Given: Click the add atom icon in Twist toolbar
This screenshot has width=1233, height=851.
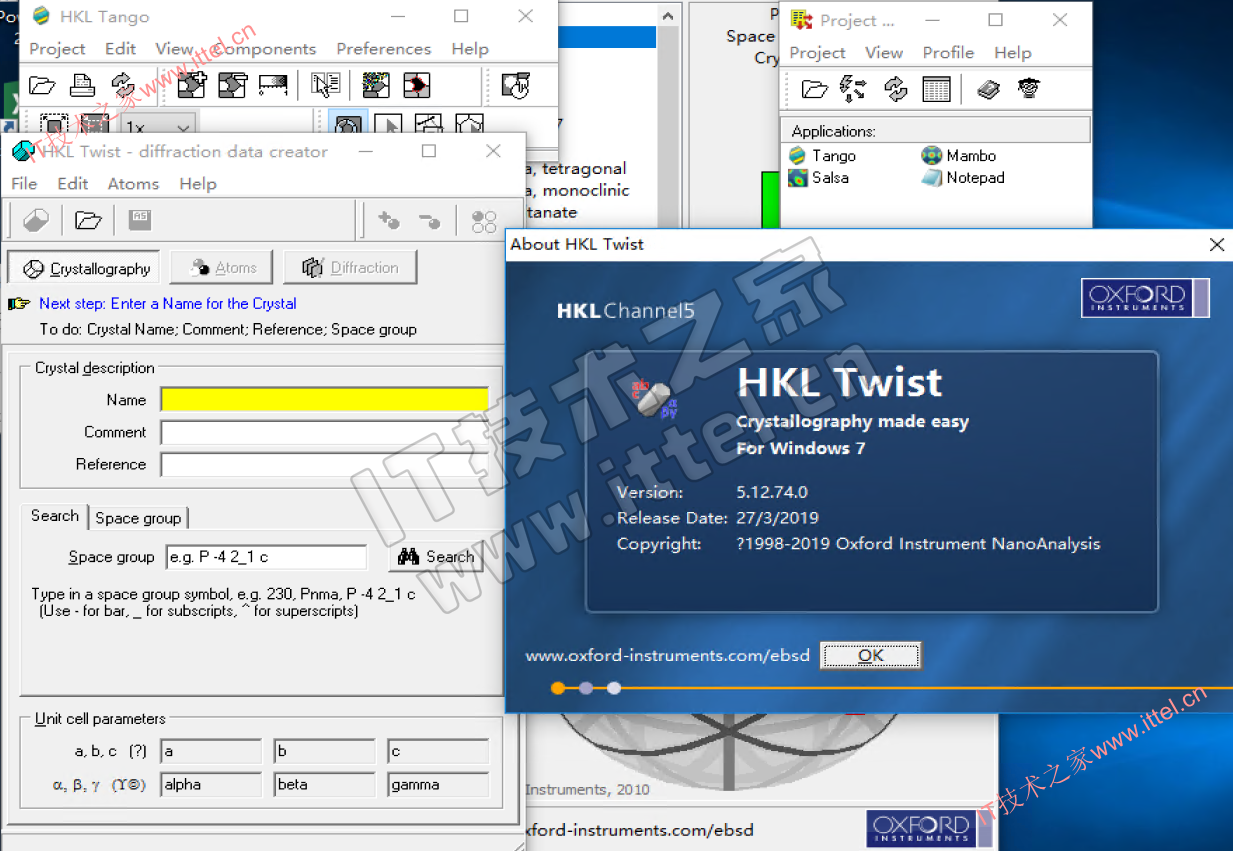Looking at the screenshot, I should [x=388, y=220].
